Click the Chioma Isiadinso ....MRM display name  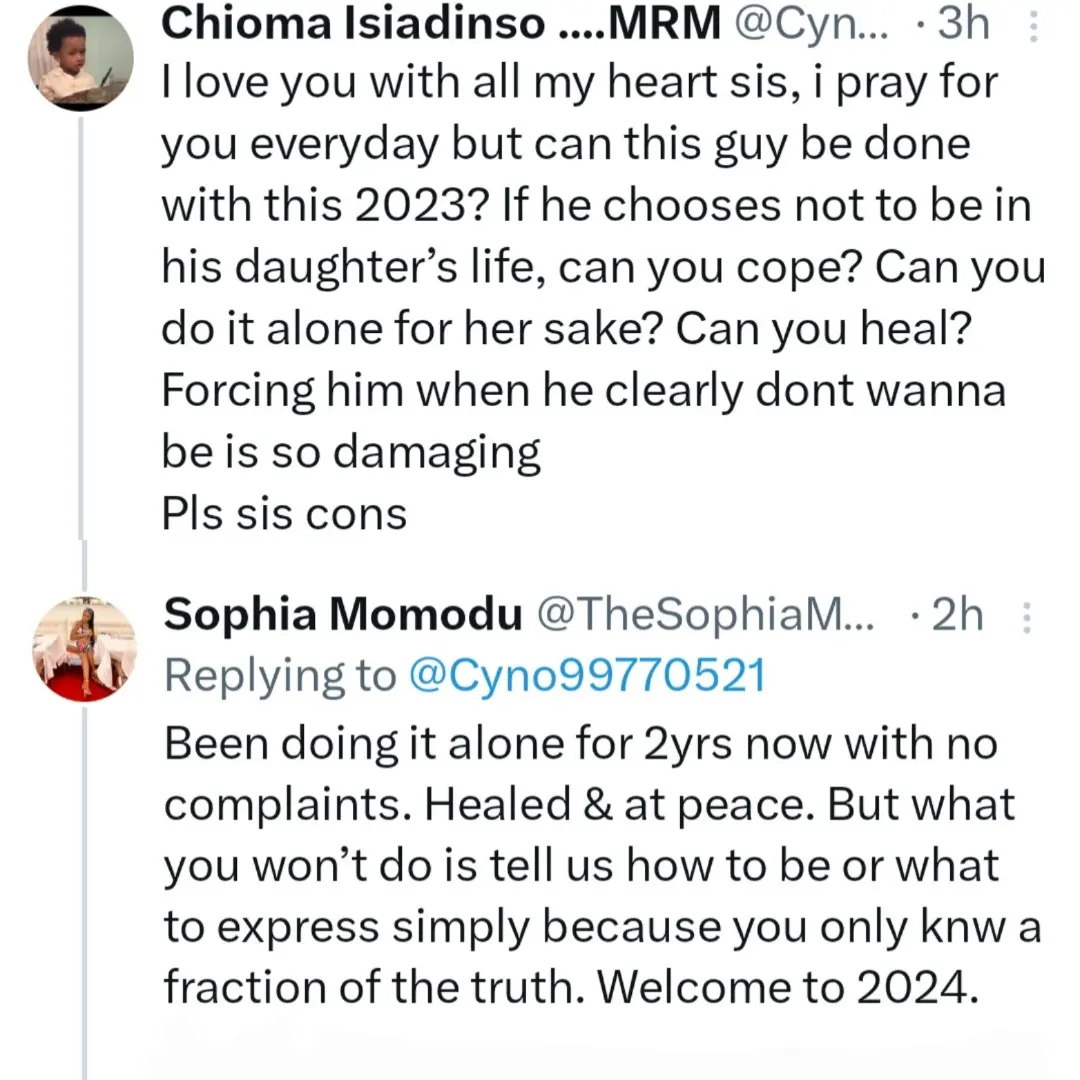[x=440, y=26]
